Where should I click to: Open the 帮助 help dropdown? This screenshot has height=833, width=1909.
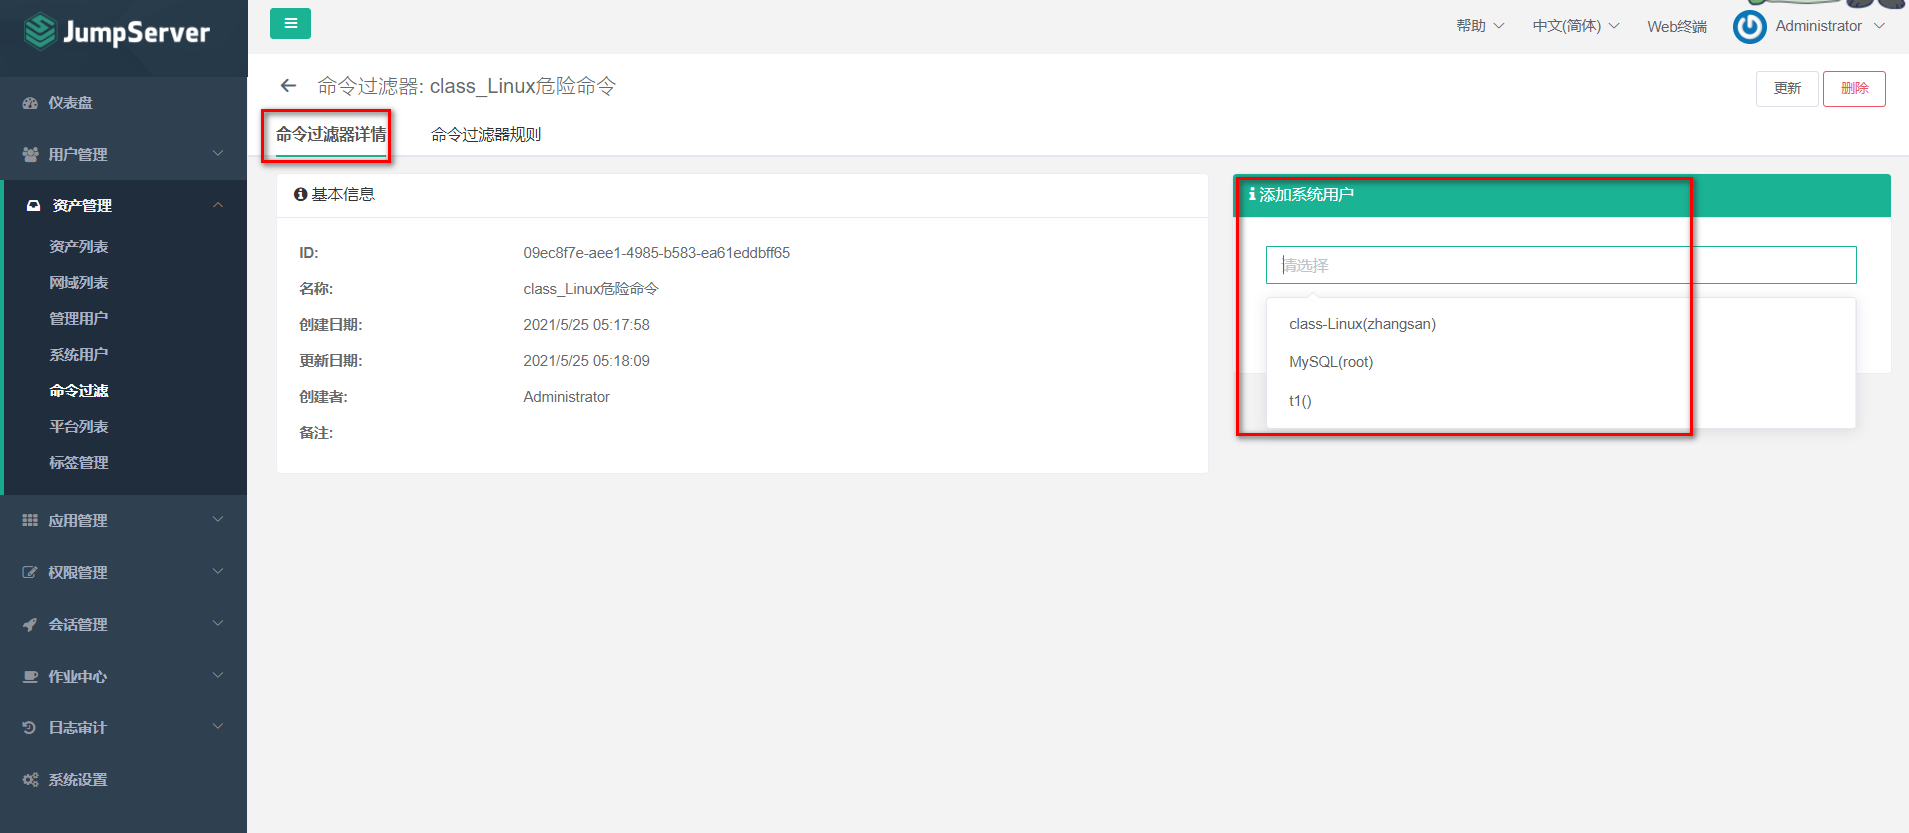1480,26
